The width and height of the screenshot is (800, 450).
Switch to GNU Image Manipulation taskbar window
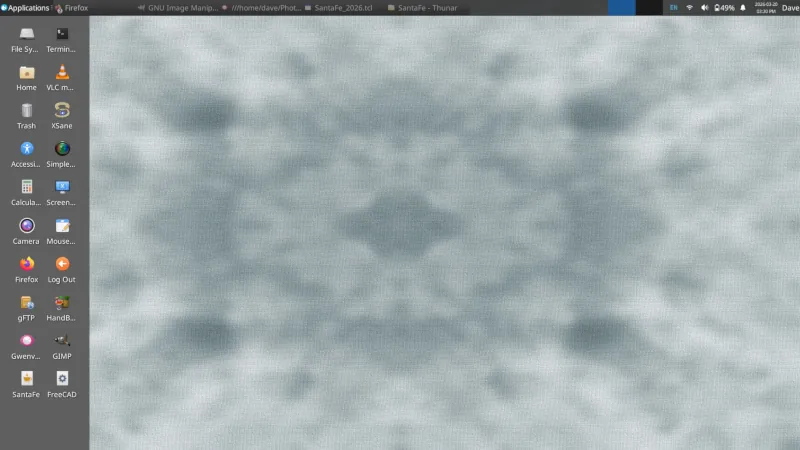[176, 7]
